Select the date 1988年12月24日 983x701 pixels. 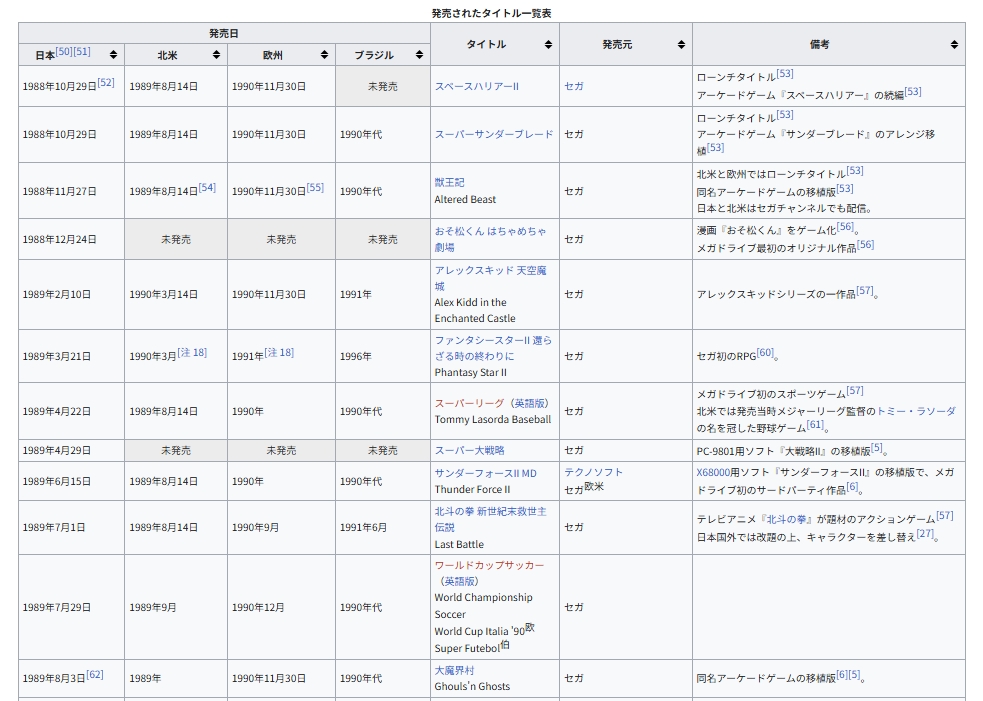point(60,239)
